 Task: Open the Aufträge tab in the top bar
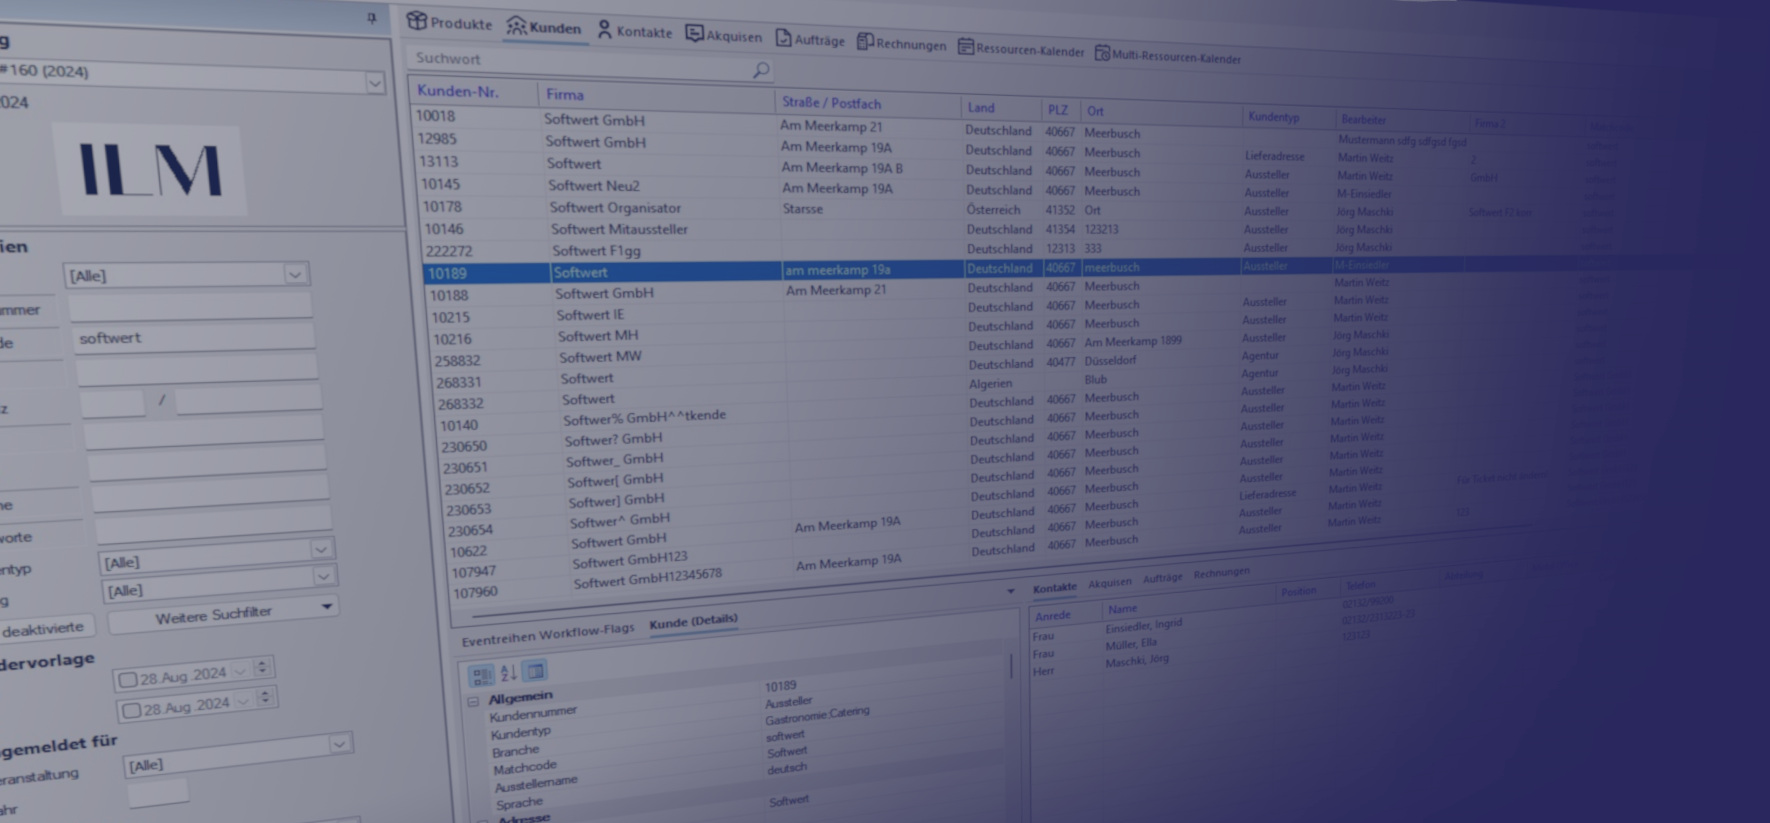coord(810,39)
